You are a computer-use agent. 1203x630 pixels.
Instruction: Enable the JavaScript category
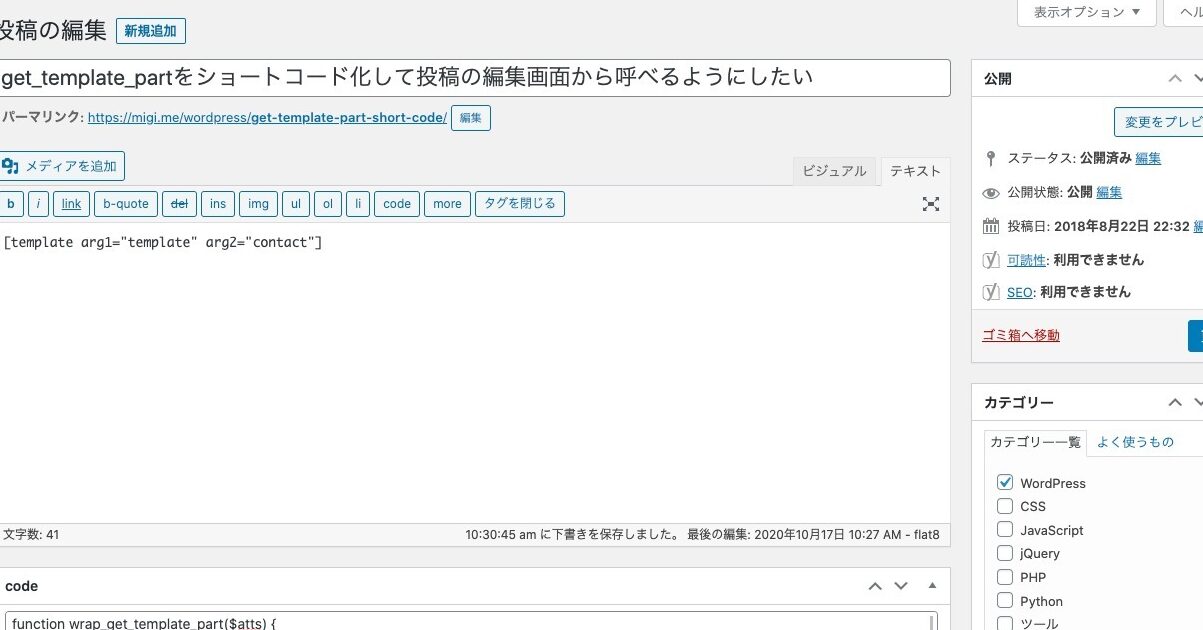(x=1005, y=530)
